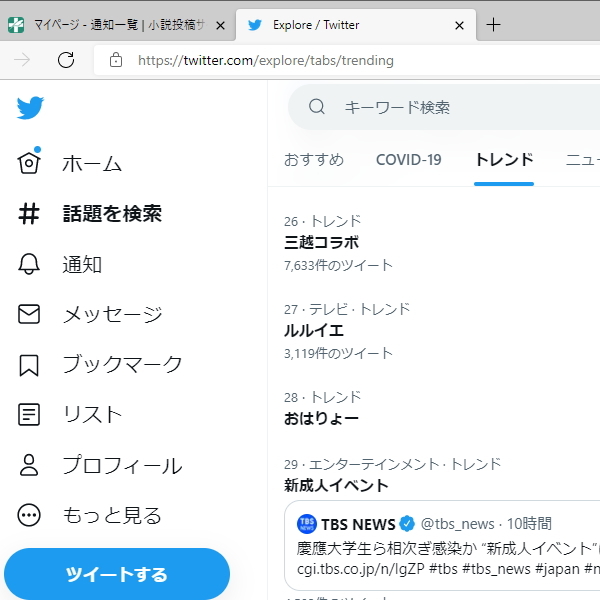
Task: Click 28 · トレンド label
Action: pos(322,397)
